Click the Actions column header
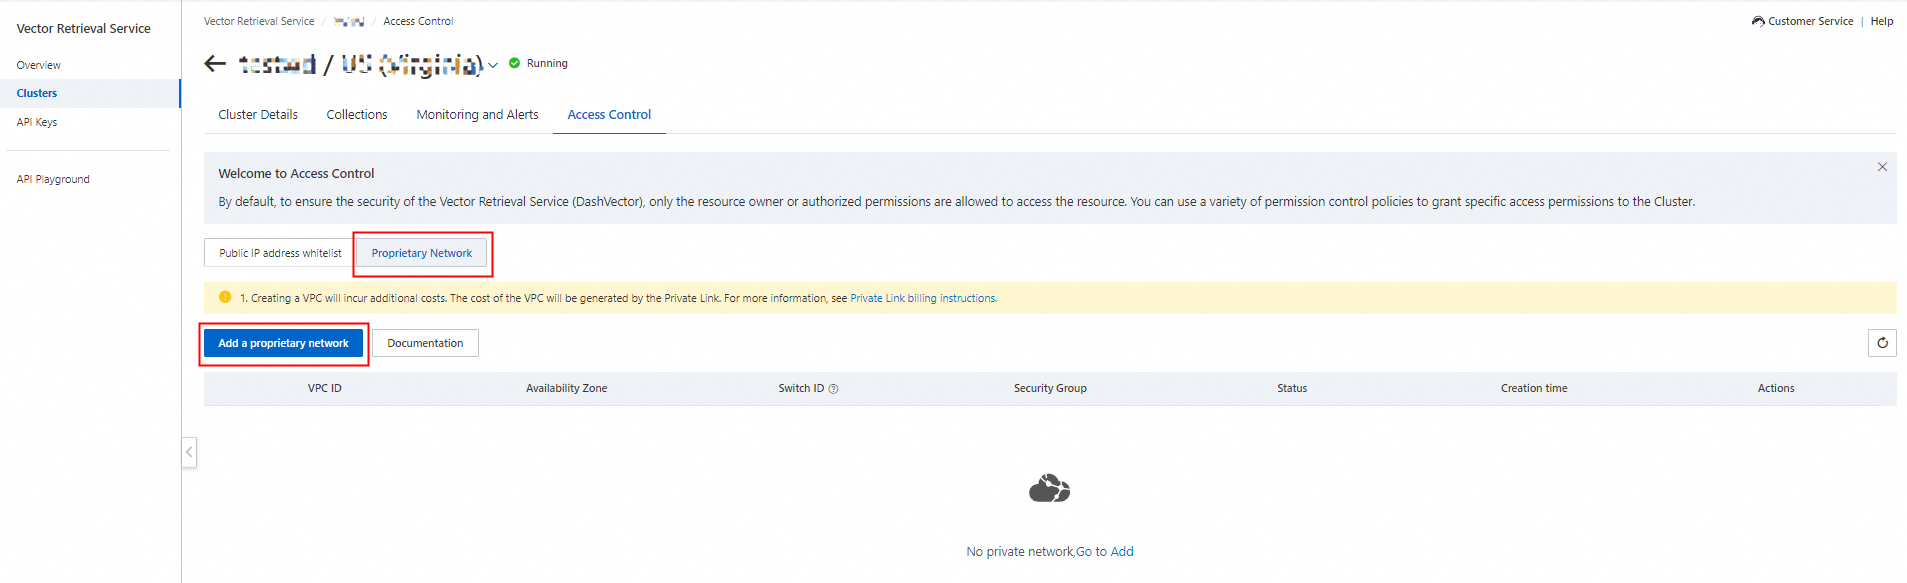Image resolution: width=1907 pixels, height=583 pixels. click(1776, 388)
